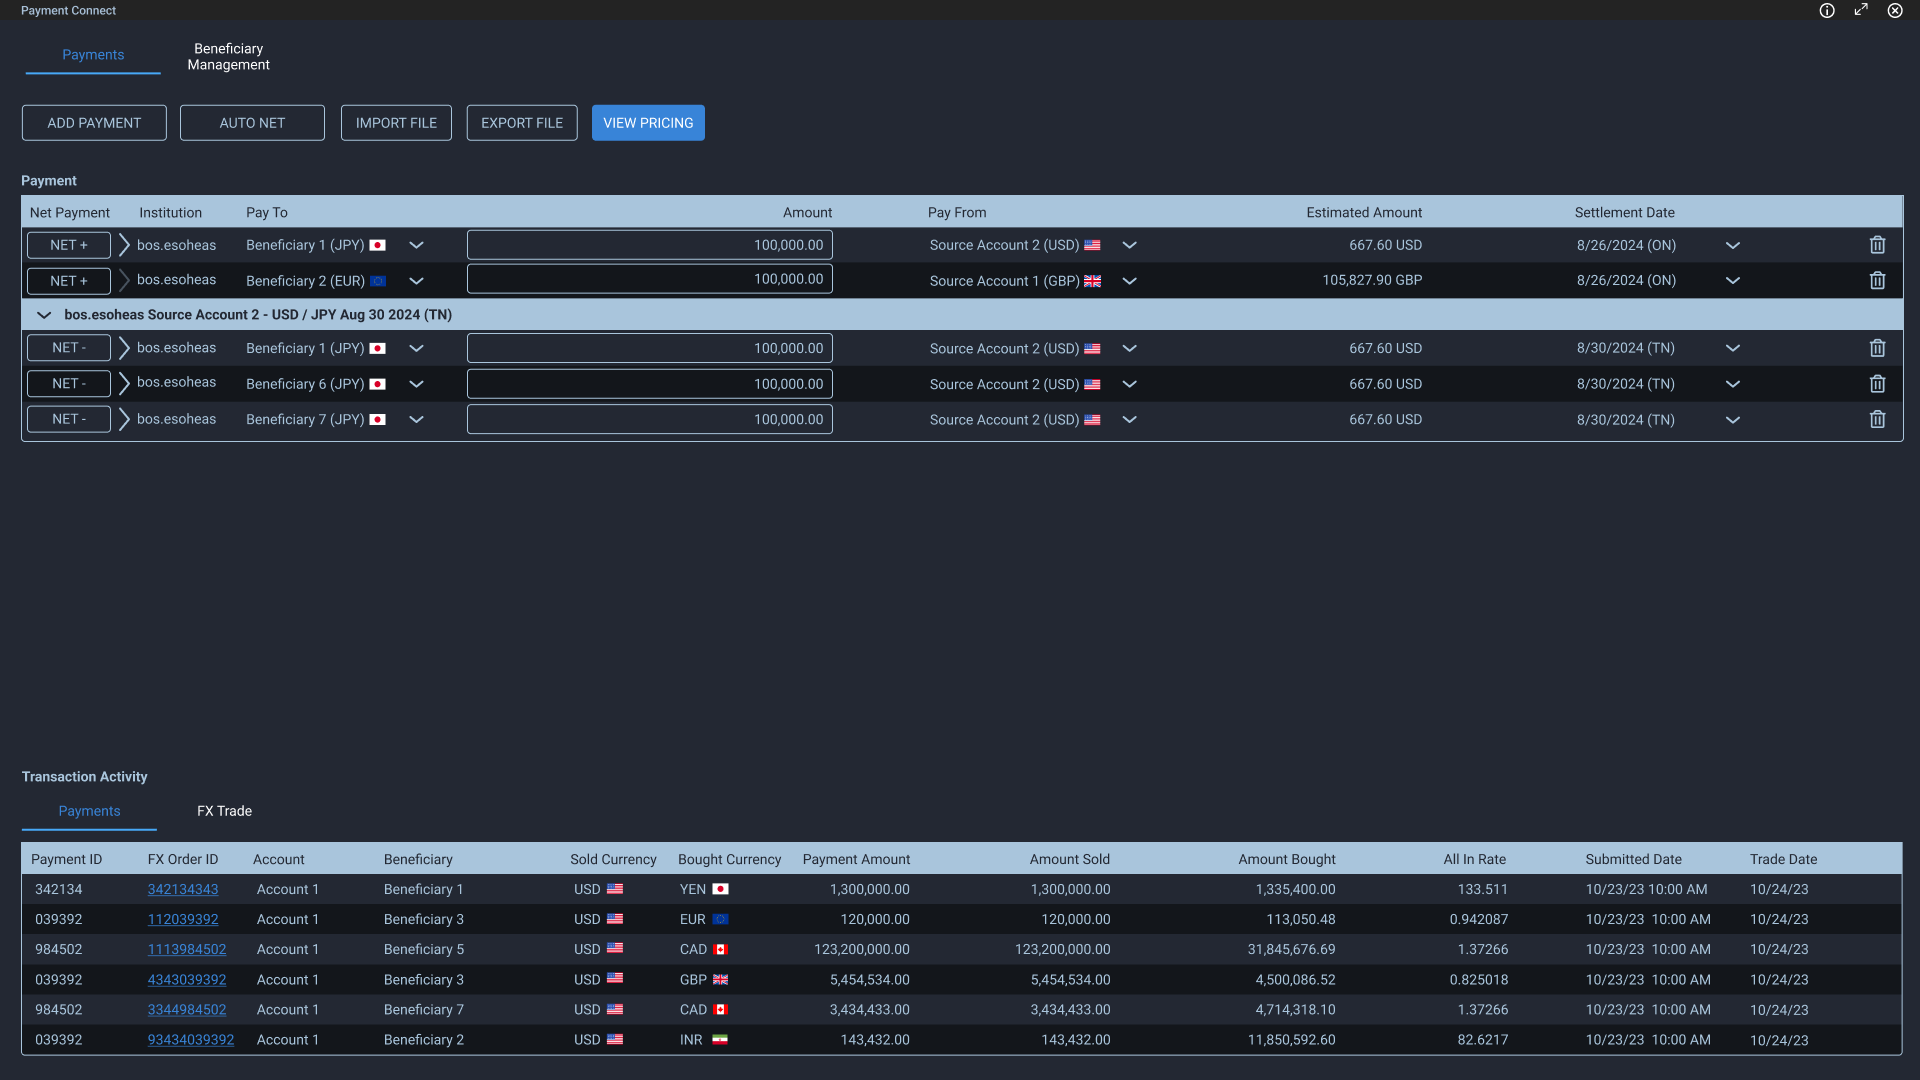
Task: Open the FX Trade transaction activity tab
Action: point(223,811)
